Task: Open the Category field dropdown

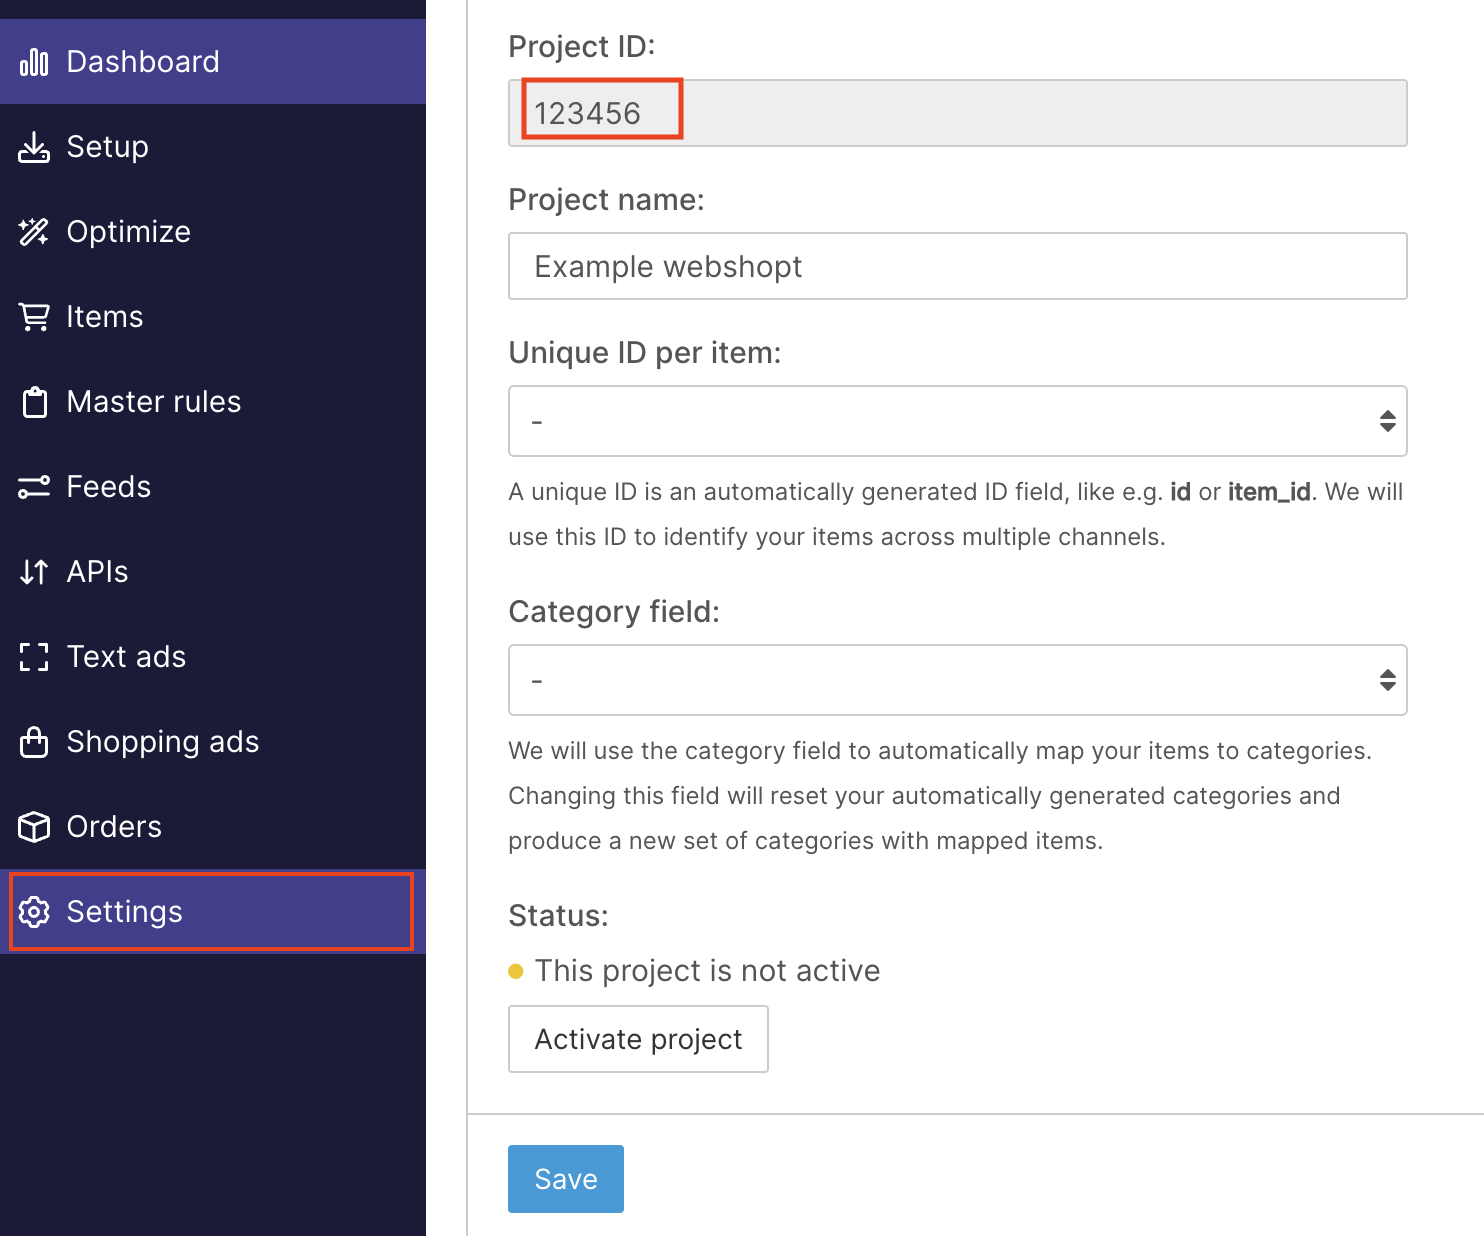Action: (957, 680)
